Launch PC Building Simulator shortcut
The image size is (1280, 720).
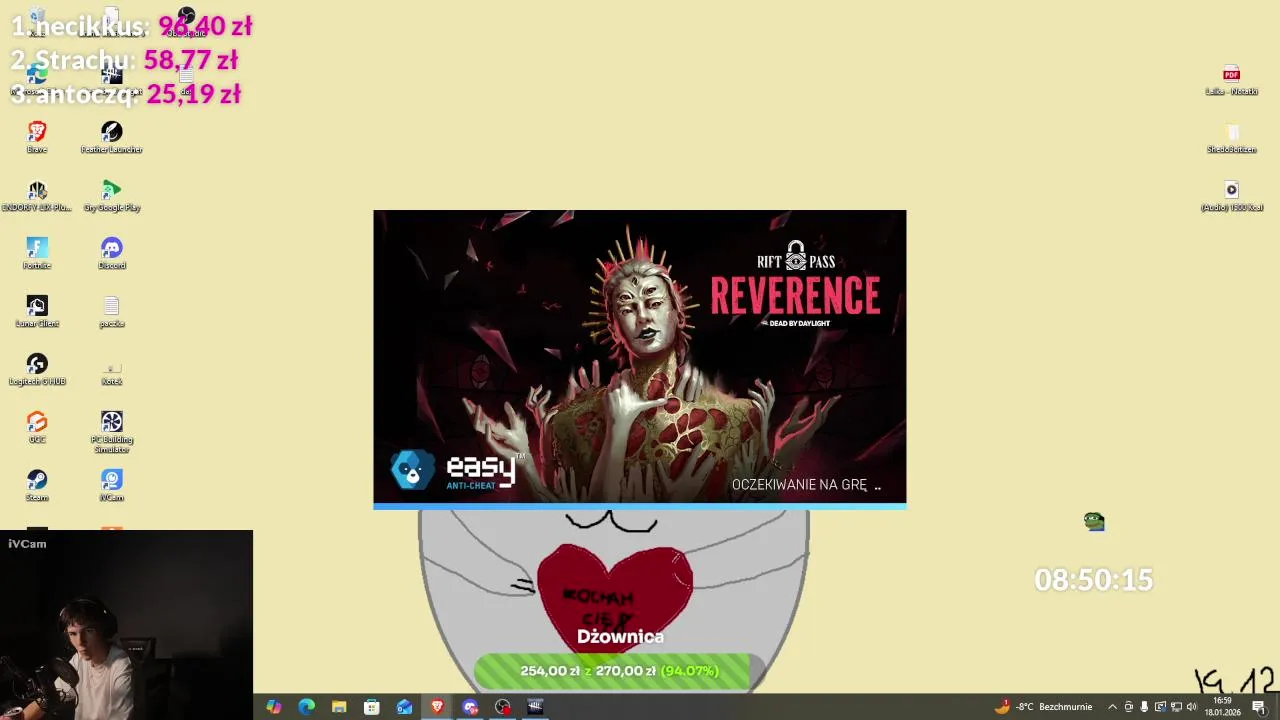111,431
